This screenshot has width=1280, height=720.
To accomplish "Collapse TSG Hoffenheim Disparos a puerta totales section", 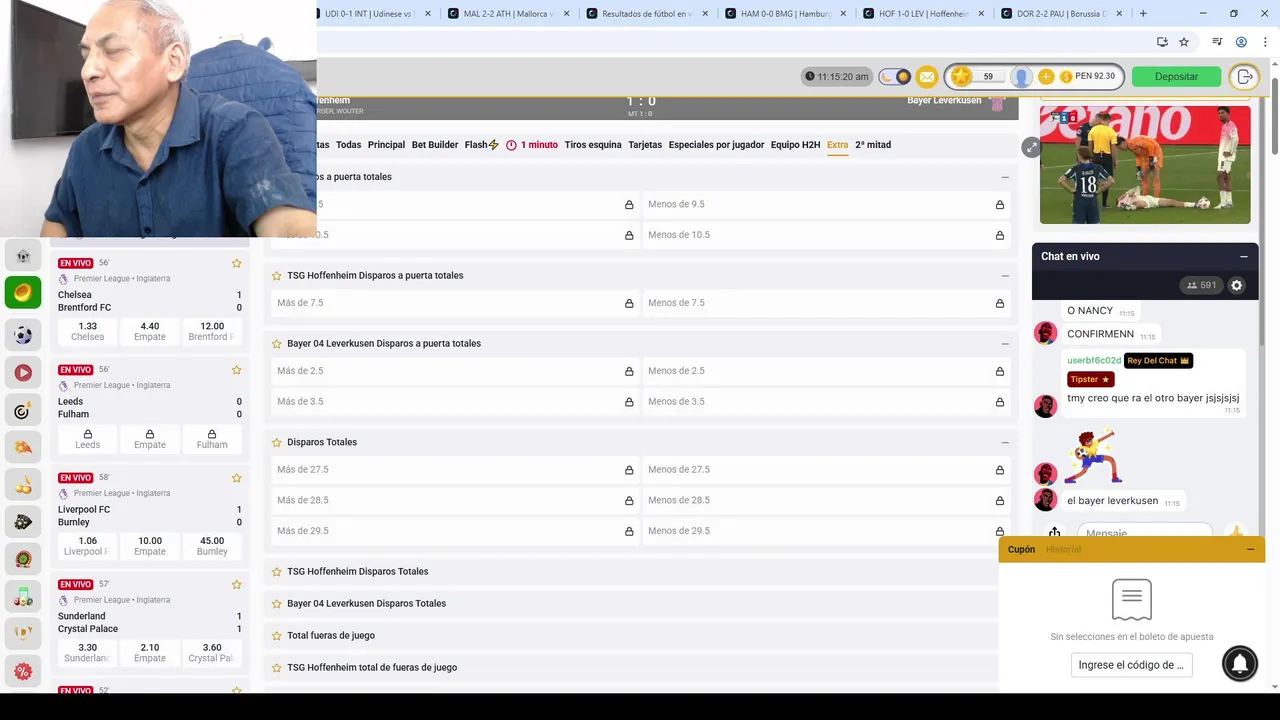I will pos(1005,275).
